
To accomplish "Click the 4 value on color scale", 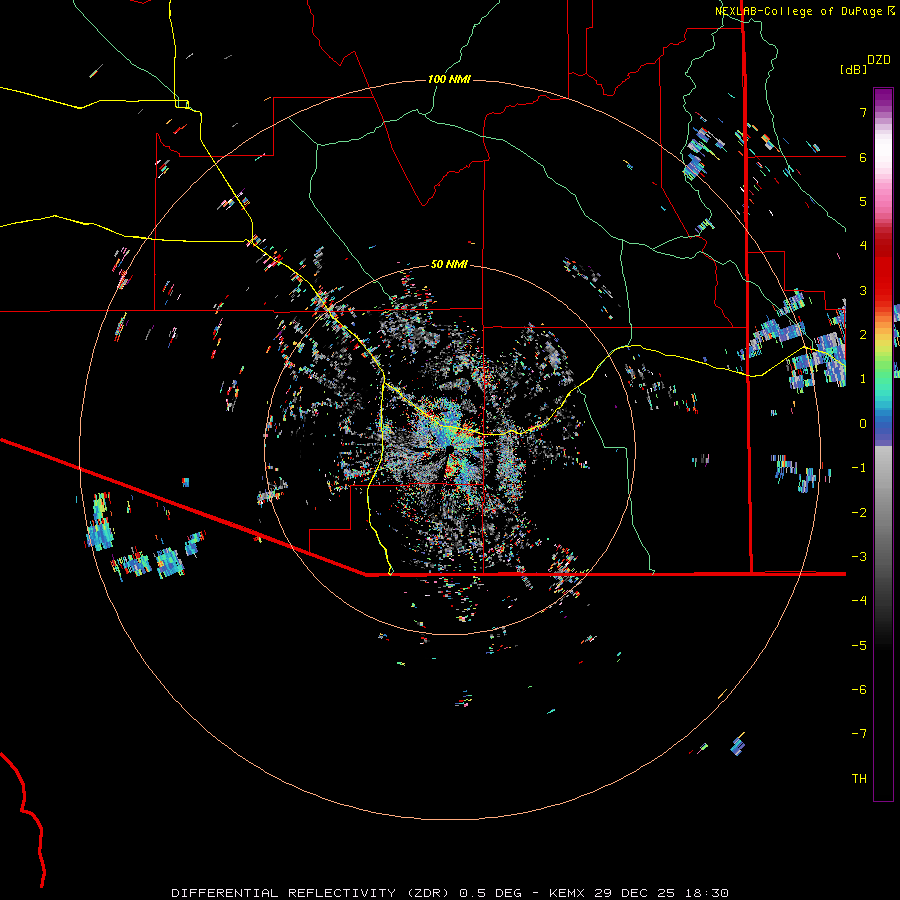I will coord(863,246).
